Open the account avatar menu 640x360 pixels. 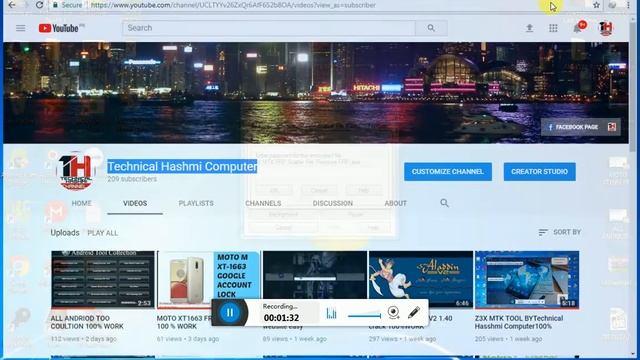[606, 28]
